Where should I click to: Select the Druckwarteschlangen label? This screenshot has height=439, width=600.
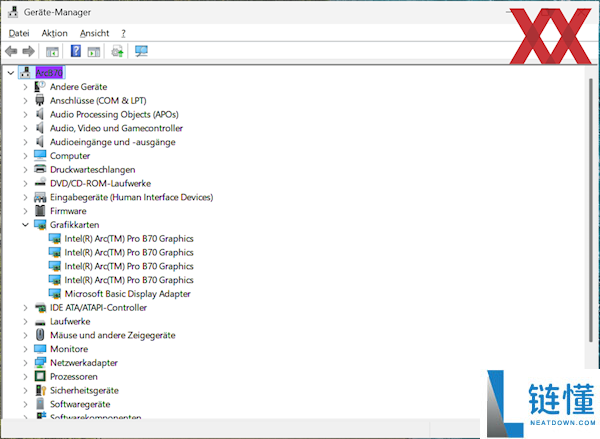pos(93,170)
